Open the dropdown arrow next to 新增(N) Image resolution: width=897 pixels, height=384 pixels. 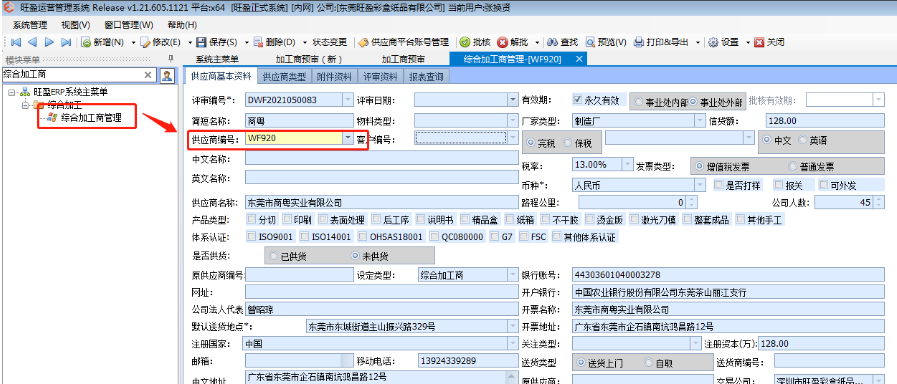point(133,42)
